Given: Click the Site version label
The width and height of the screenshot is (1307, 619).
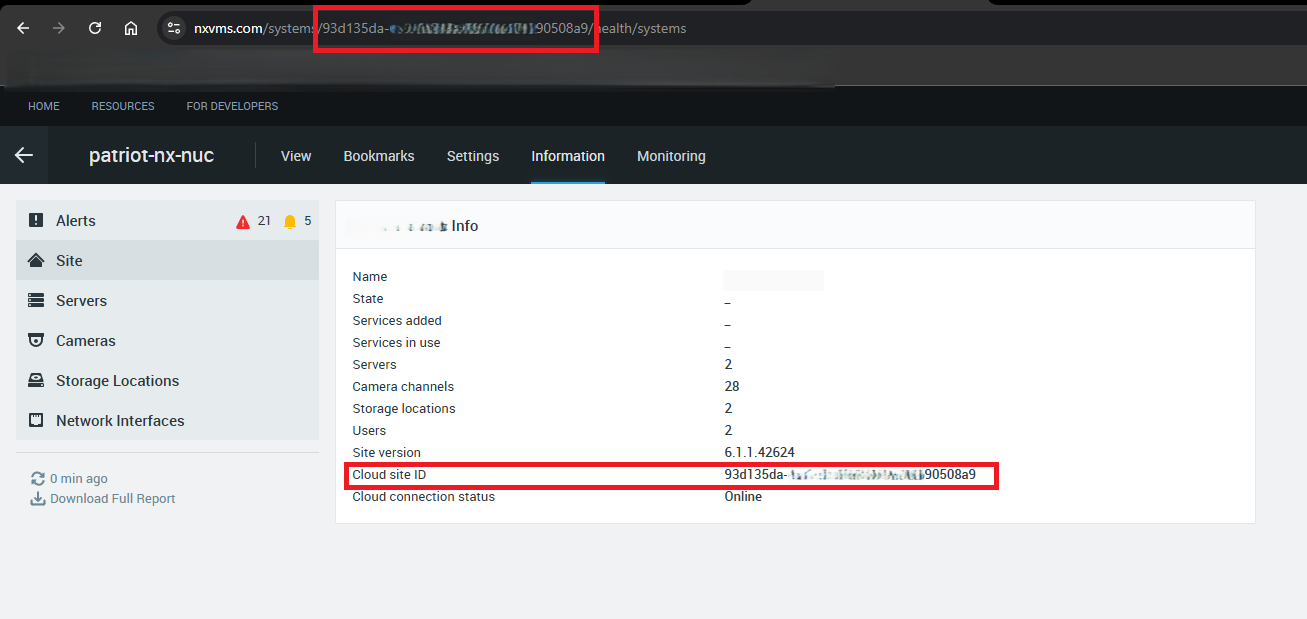Looking at the screenshot, I should tap(386, 453).
